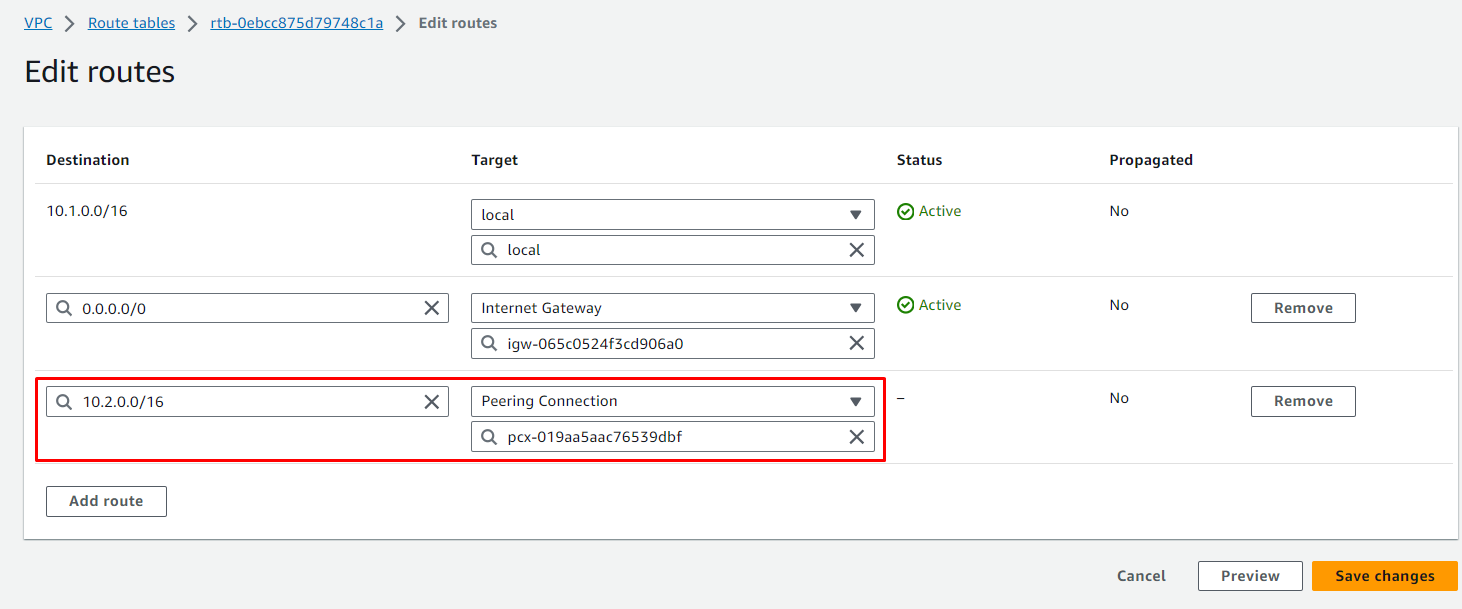
Task: Save changes to the routes
Action: click(x=1384, y=576)
